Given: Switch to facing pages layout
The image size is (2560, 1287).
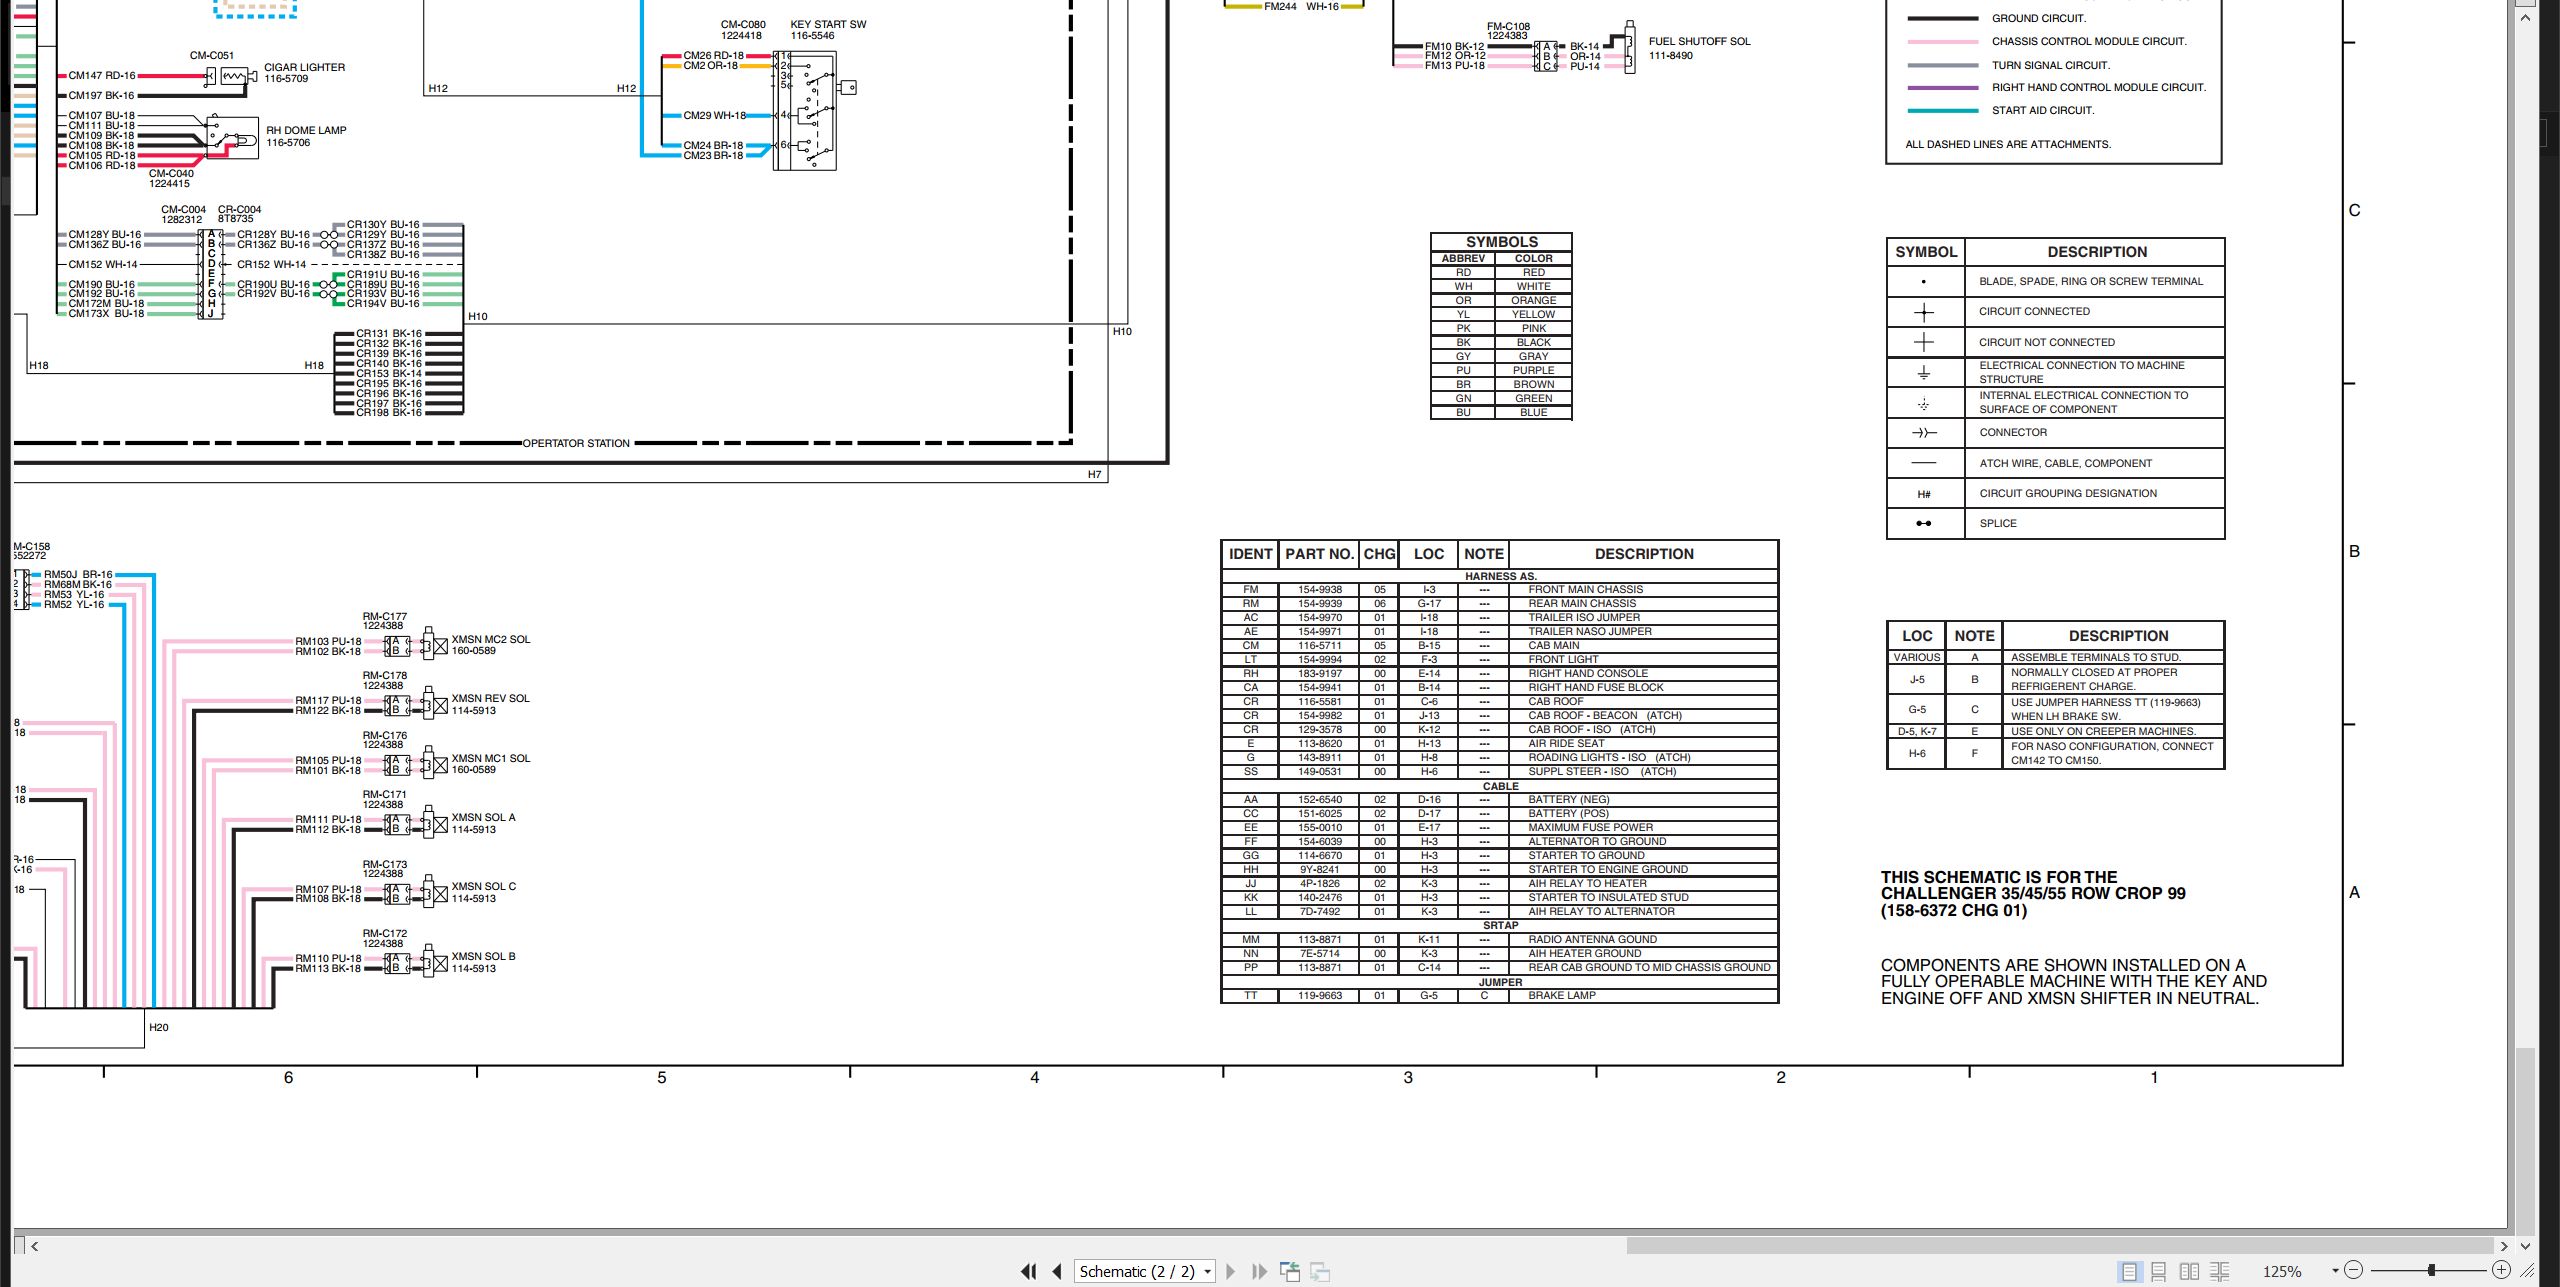Looking at the screenshot, I should click(x=2189, y=1271).
